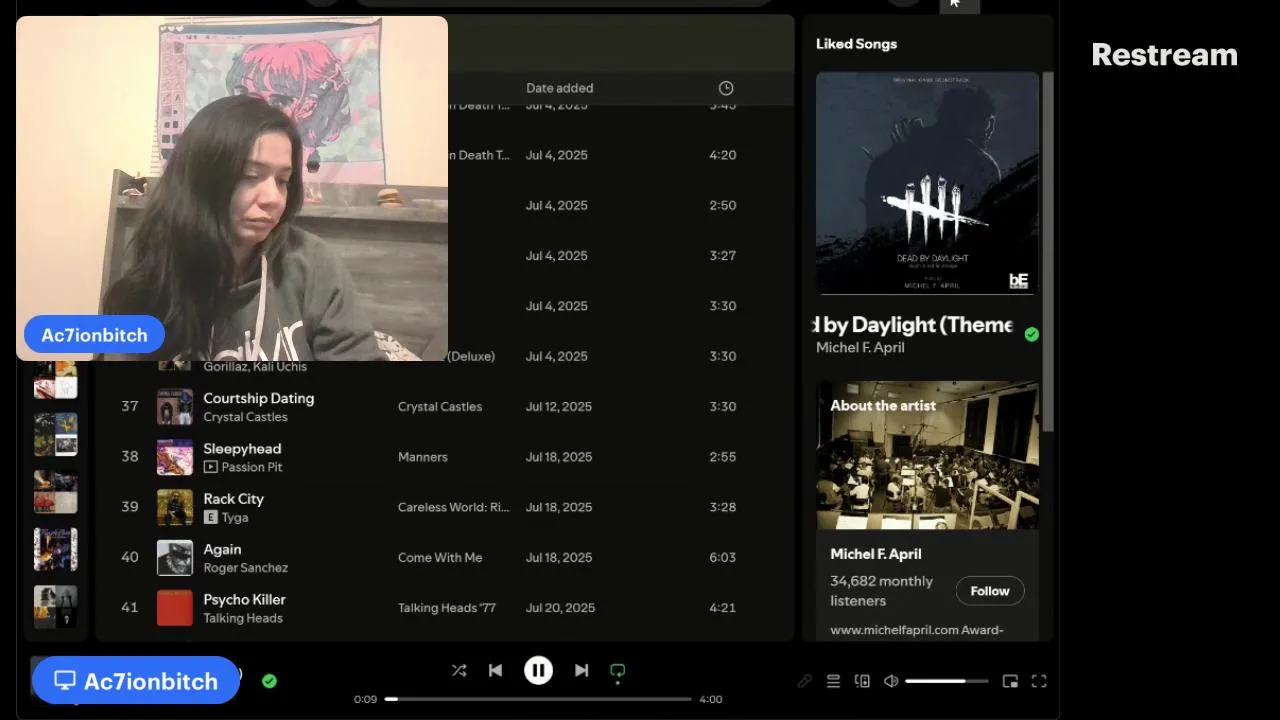Play Courtship Dating track title
Image resolution: width=1280 pixels, height=720 pixels.
259,398
